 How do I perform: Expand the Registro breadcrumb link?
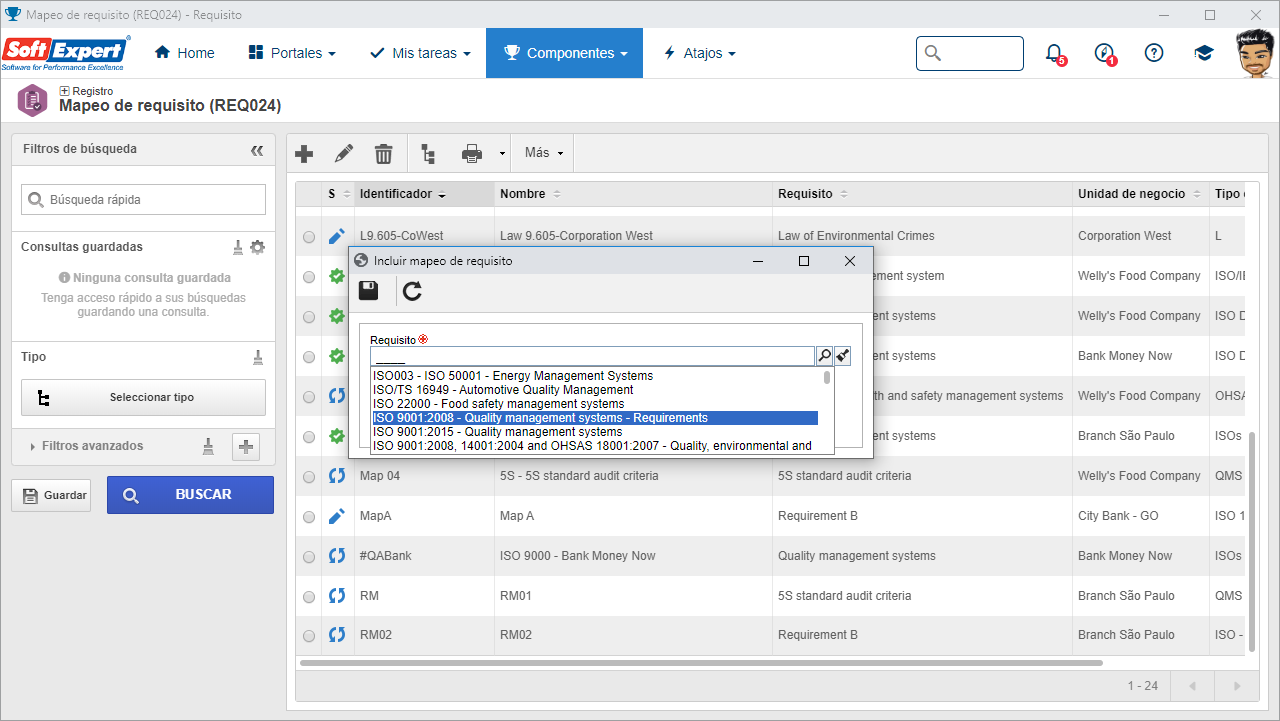click(86, 91)
